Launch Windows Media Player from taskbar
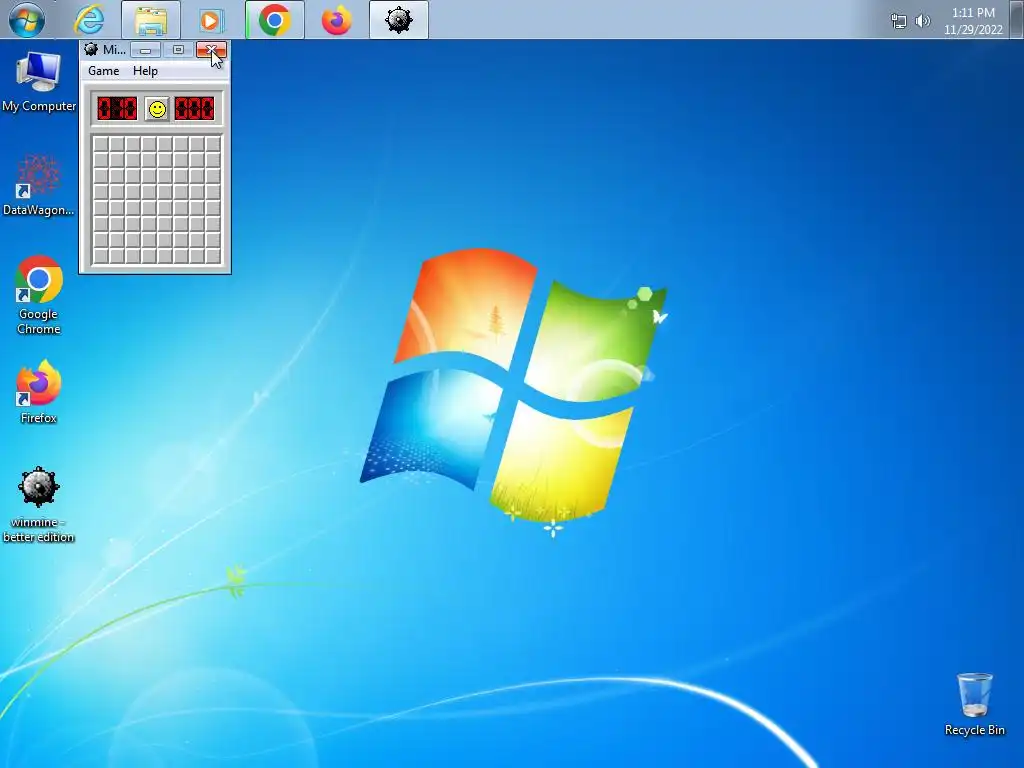 [x=212, y=20]
